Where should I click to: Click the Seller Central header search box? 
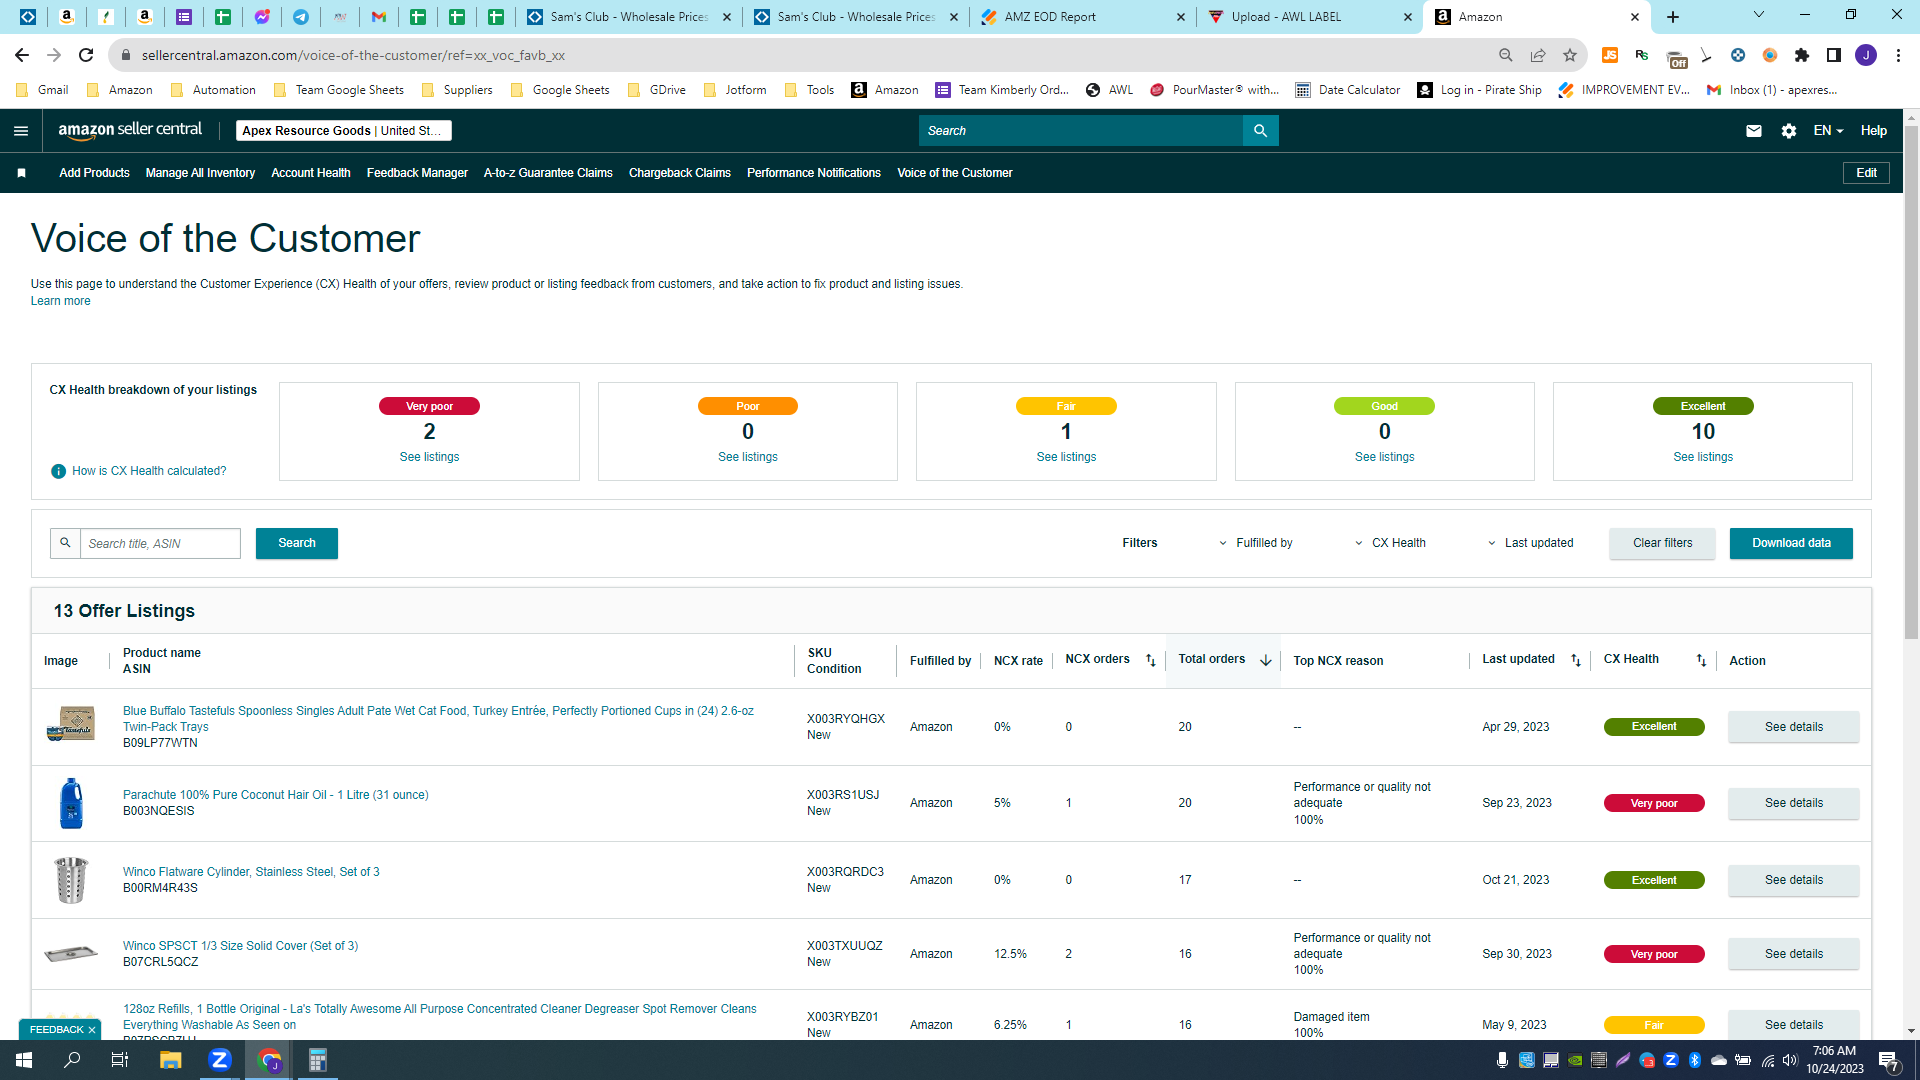1080,131
